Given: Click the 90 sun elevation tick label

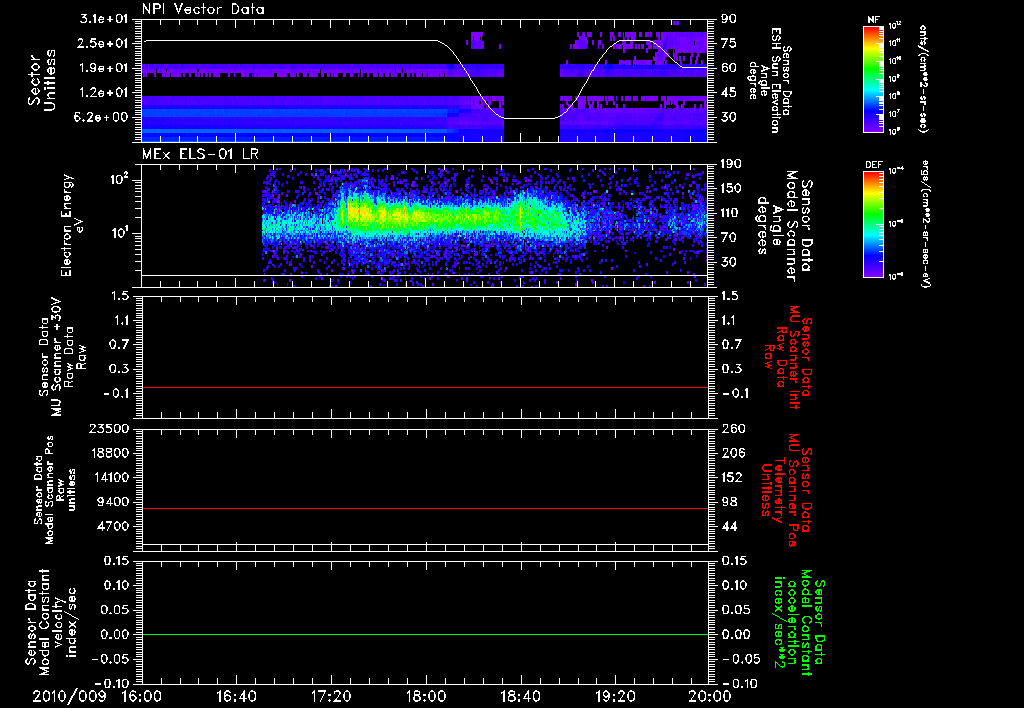Looking at the screenshot, I should click(729, 19).
